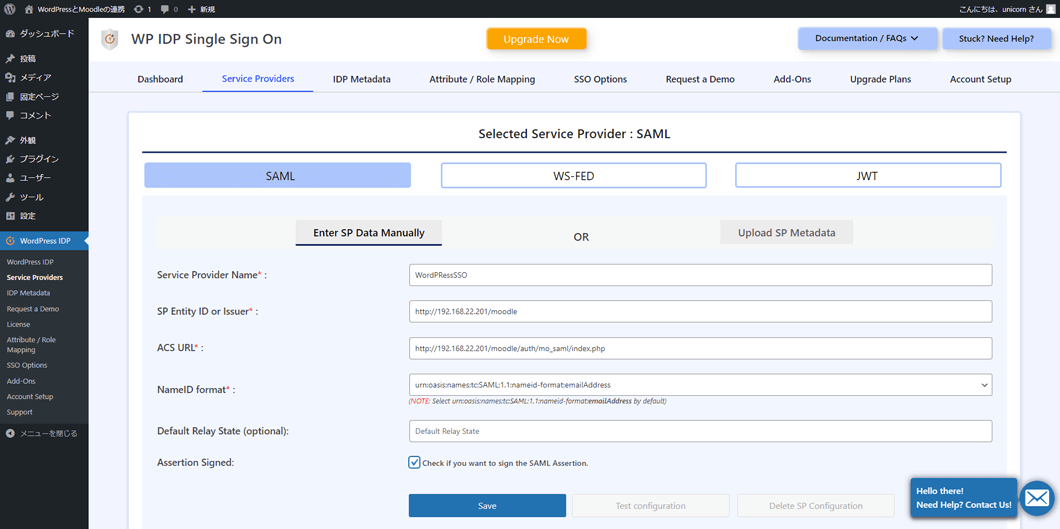The image size is (1060, 529).
Task: Choose Enter SP Data Manually
Action: tap(368, 232)
